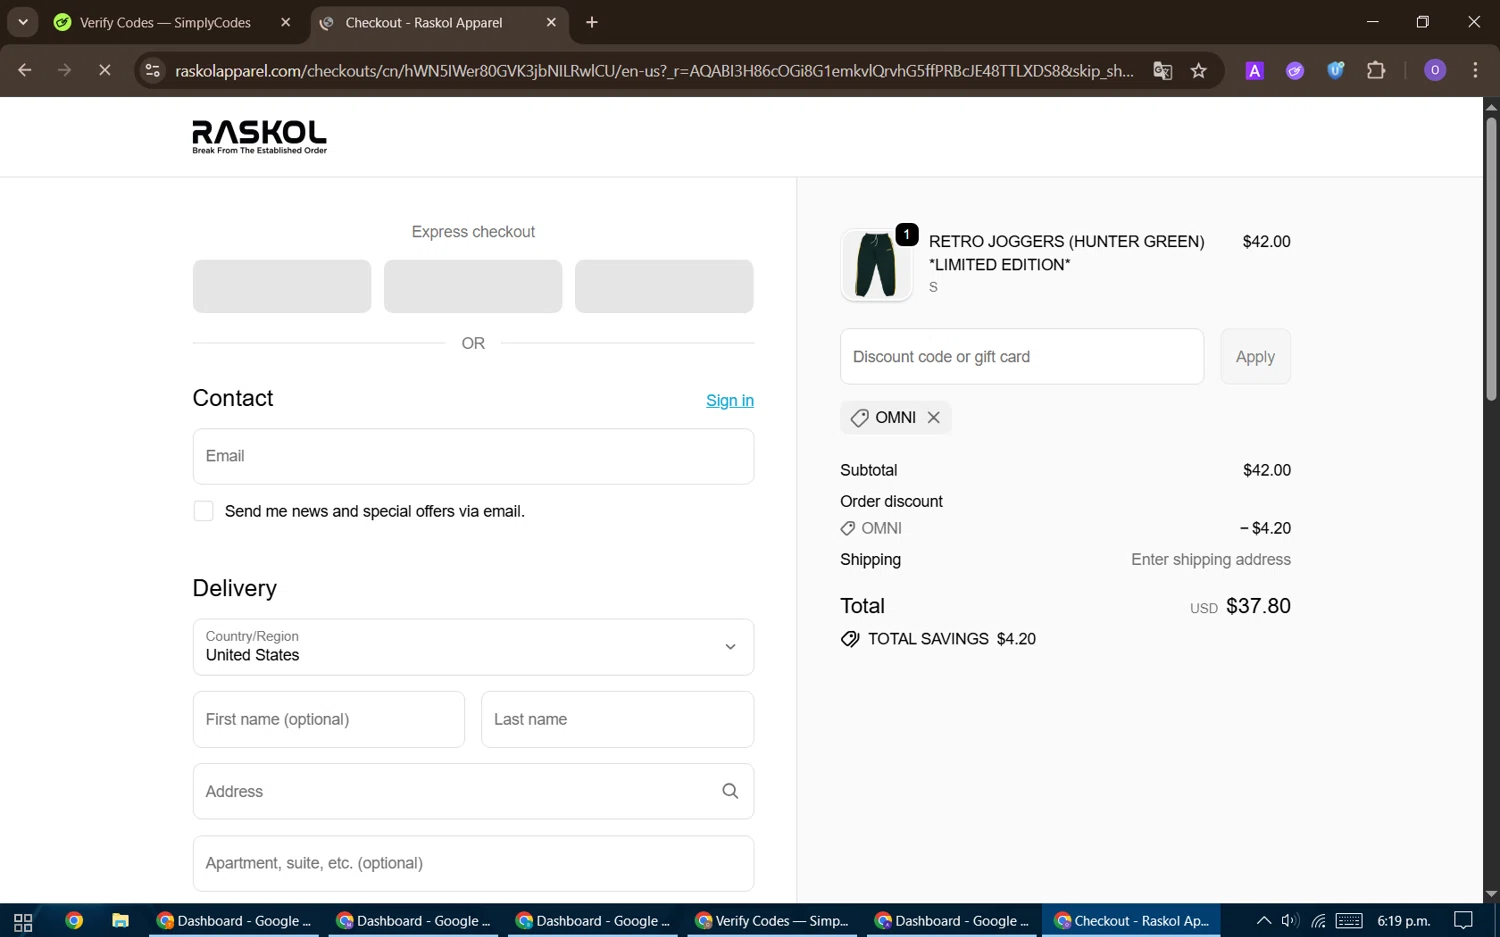Click the Enter shipping address text
1500x937 pixels.
(1211, 560)
